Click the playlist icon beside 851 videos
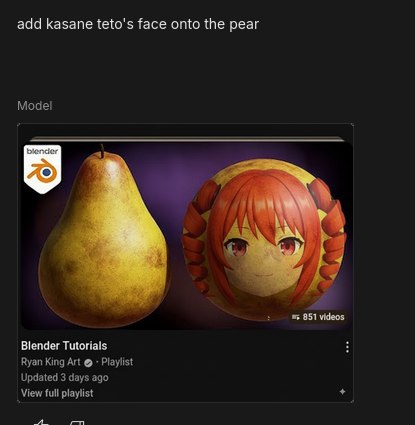This screenshot has width=415, height=425. tap(295, 317)
